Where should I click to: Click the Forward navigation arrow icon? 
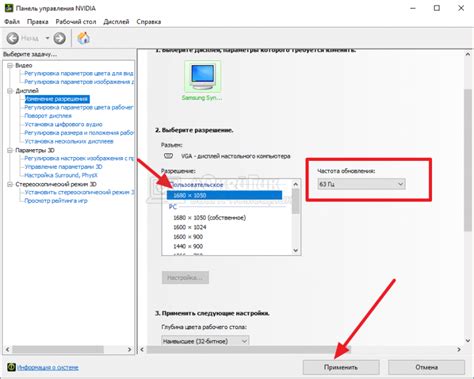tap(59, 38)
